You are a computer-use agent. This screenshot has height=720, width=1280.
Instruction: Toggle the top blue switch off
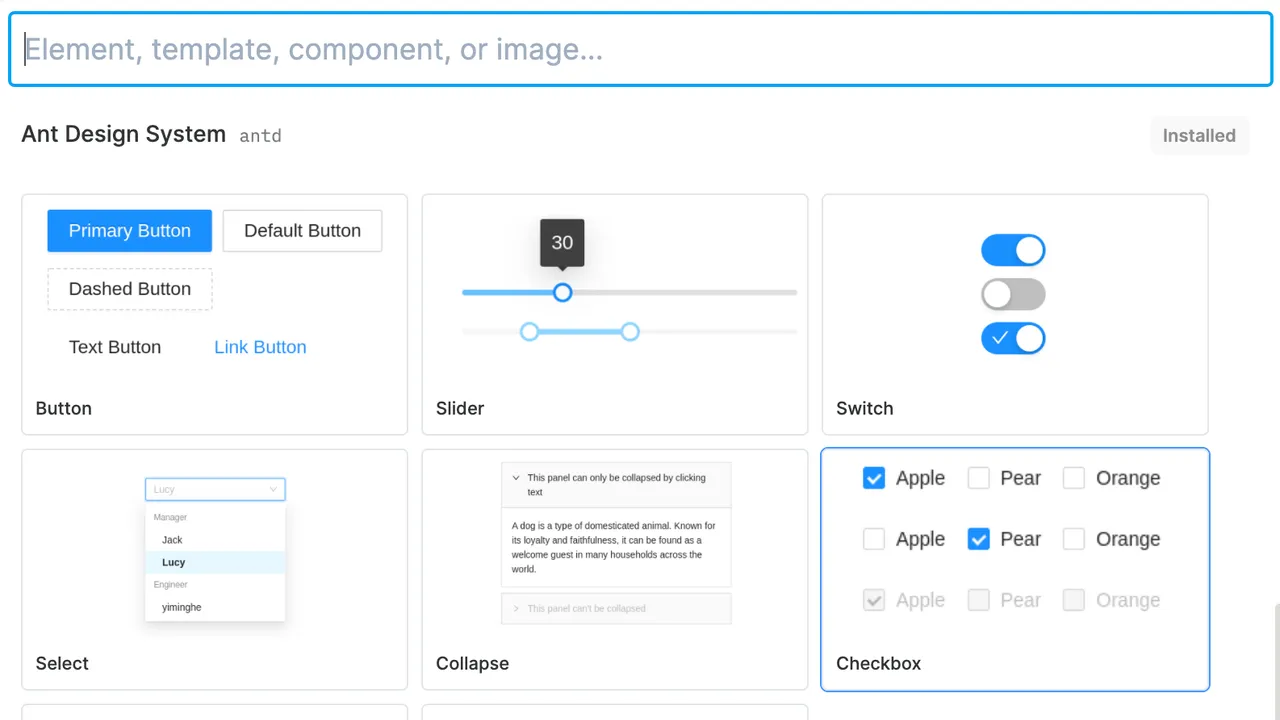tap(1013, 250)
